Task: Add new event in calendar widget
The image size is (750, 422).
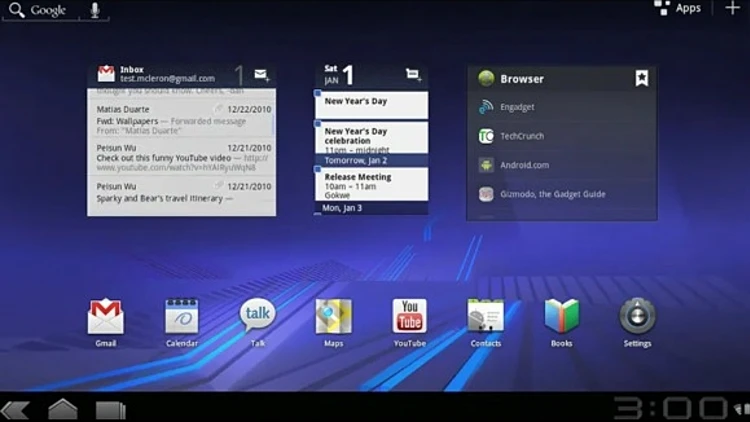Action: coord(413,75)
